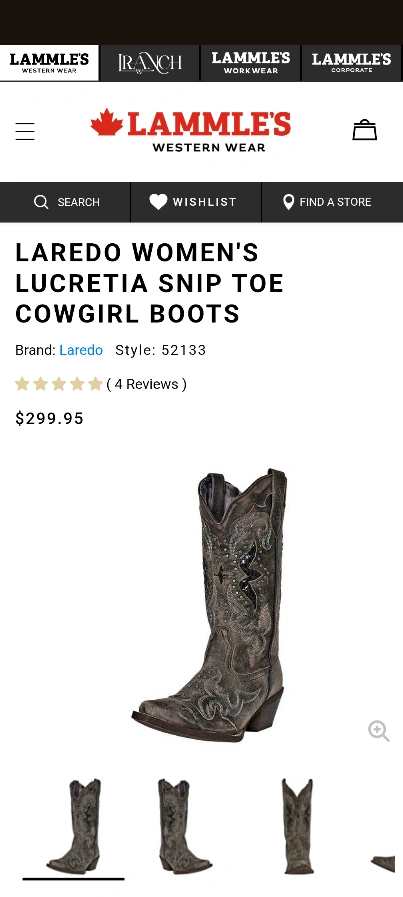
Task: Open the 4 Reviews link
Action: (x=147, y=384)
